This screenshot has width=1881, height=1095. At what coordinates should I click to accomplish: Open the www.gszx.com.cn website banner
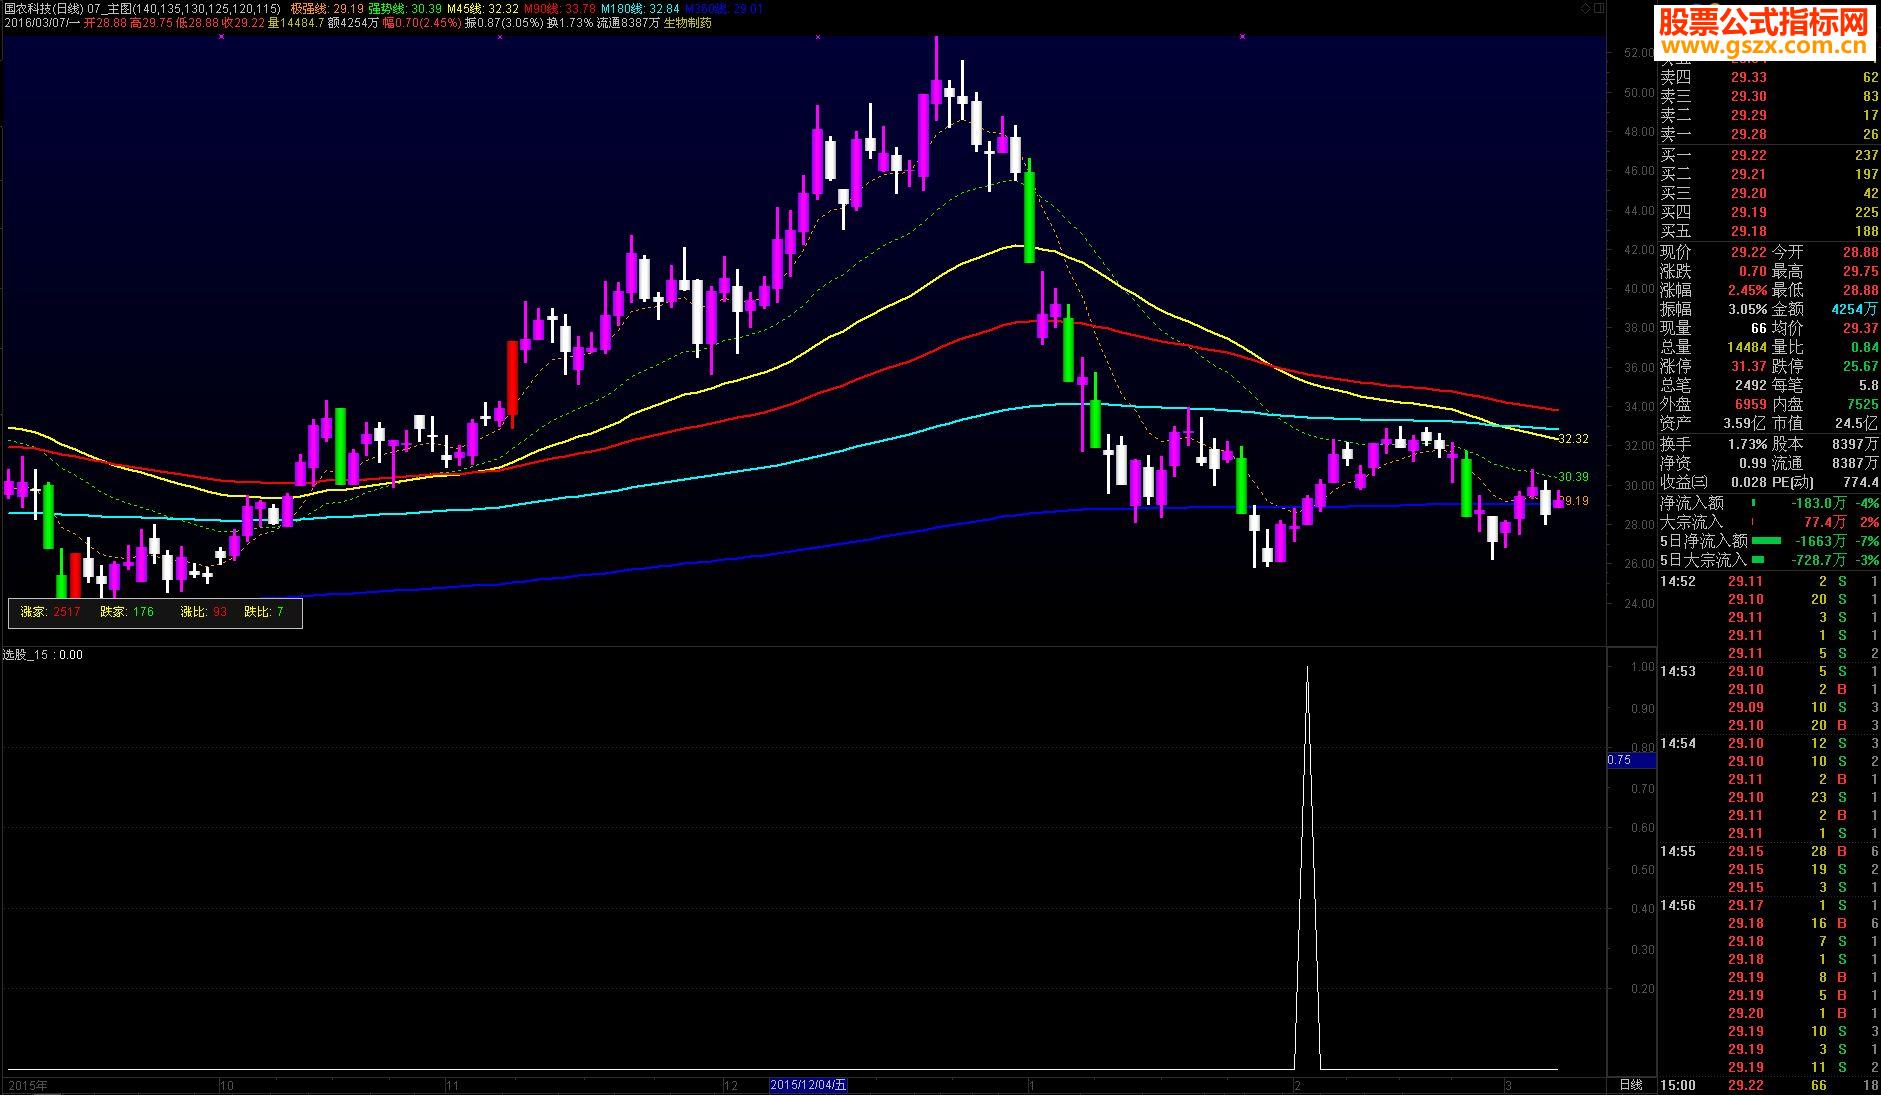click(1765, 33)
